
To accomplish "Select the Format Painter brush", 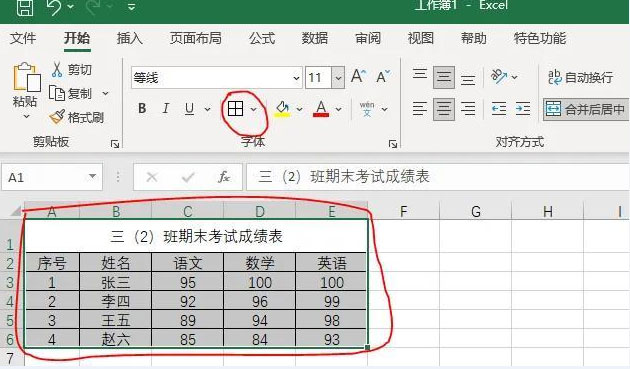I will 57,117.
